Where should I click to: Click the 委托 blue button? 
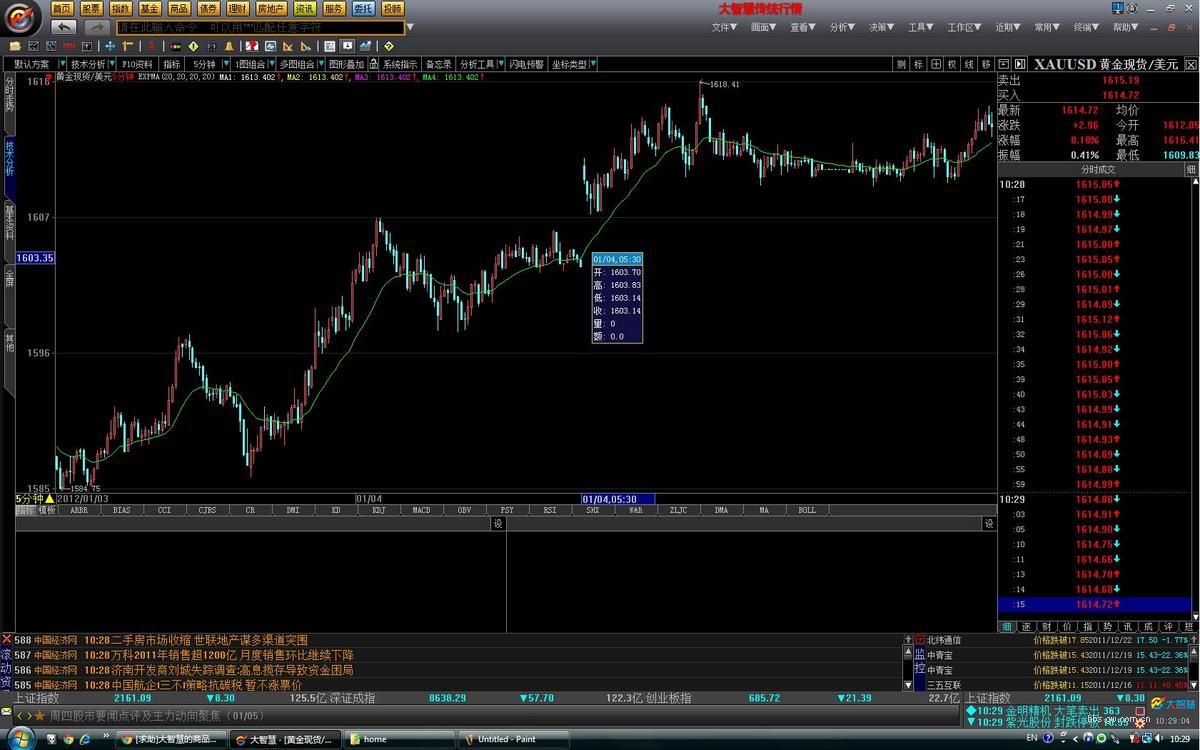[363, 8]
